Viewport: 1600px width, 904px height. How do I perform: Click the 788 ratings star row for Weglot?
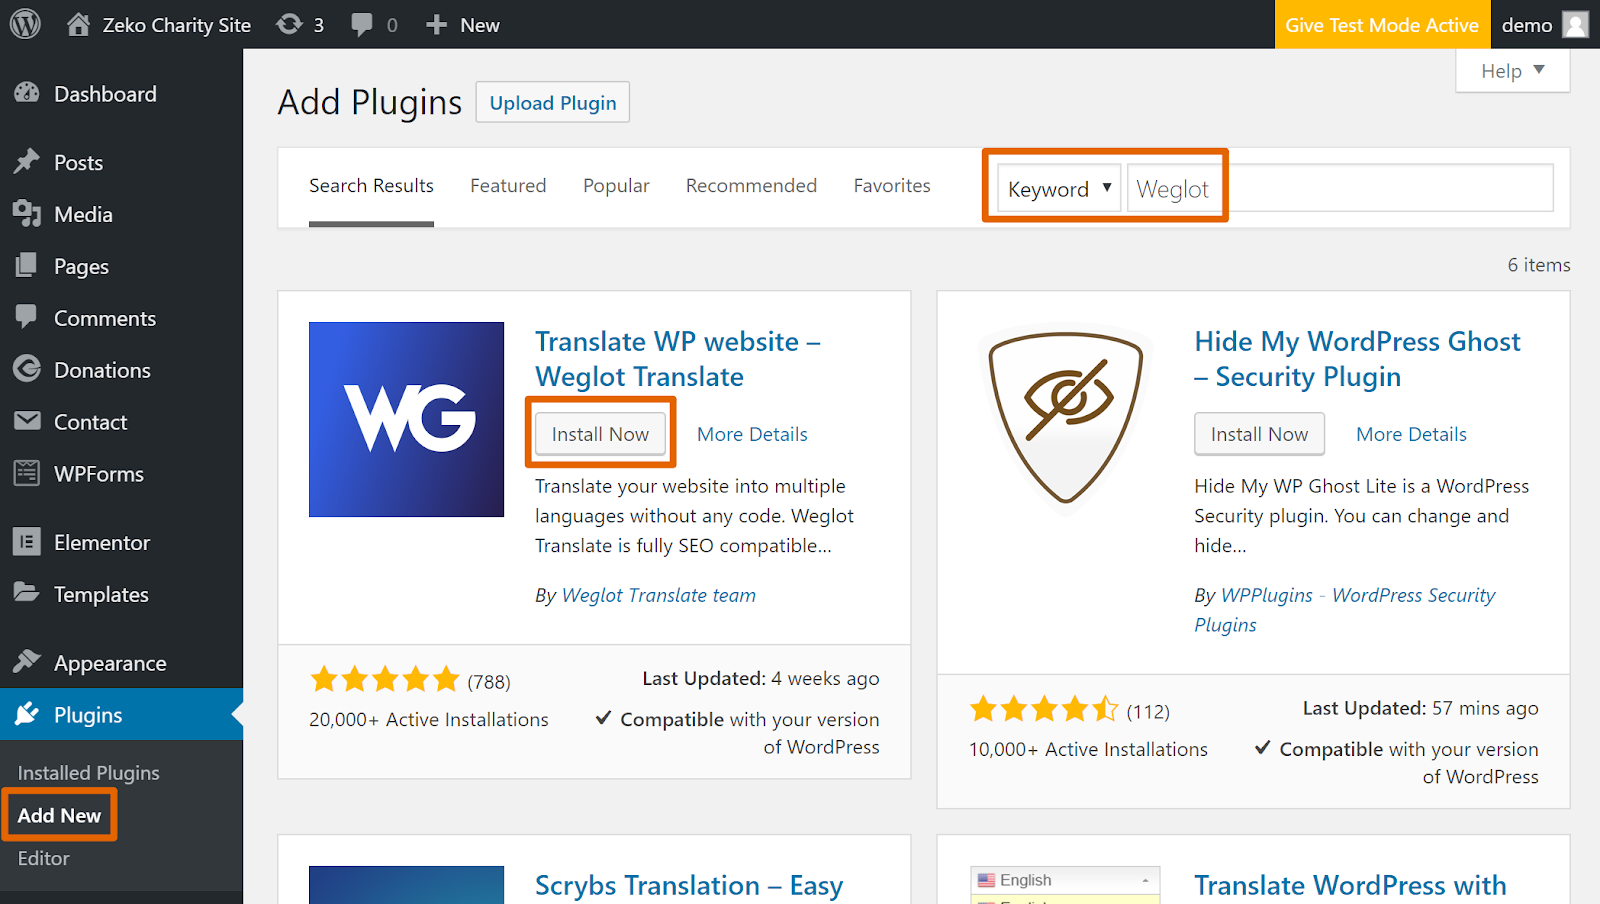pyautogui.click(x=385, y=680)
